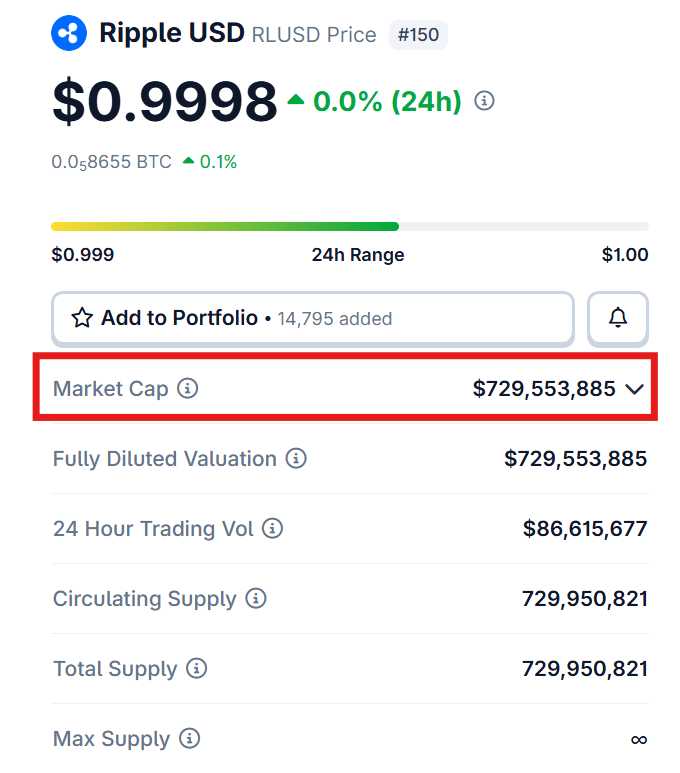
Task: Click the Circulating Supply info icon
Action: pos(256,598)
